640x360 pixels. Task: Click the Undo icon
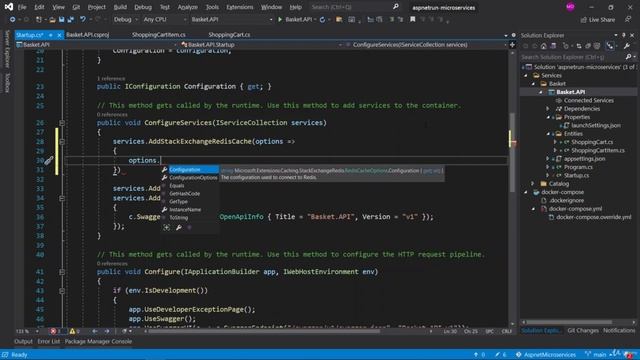pyautogui.click(x=83, y=19)
